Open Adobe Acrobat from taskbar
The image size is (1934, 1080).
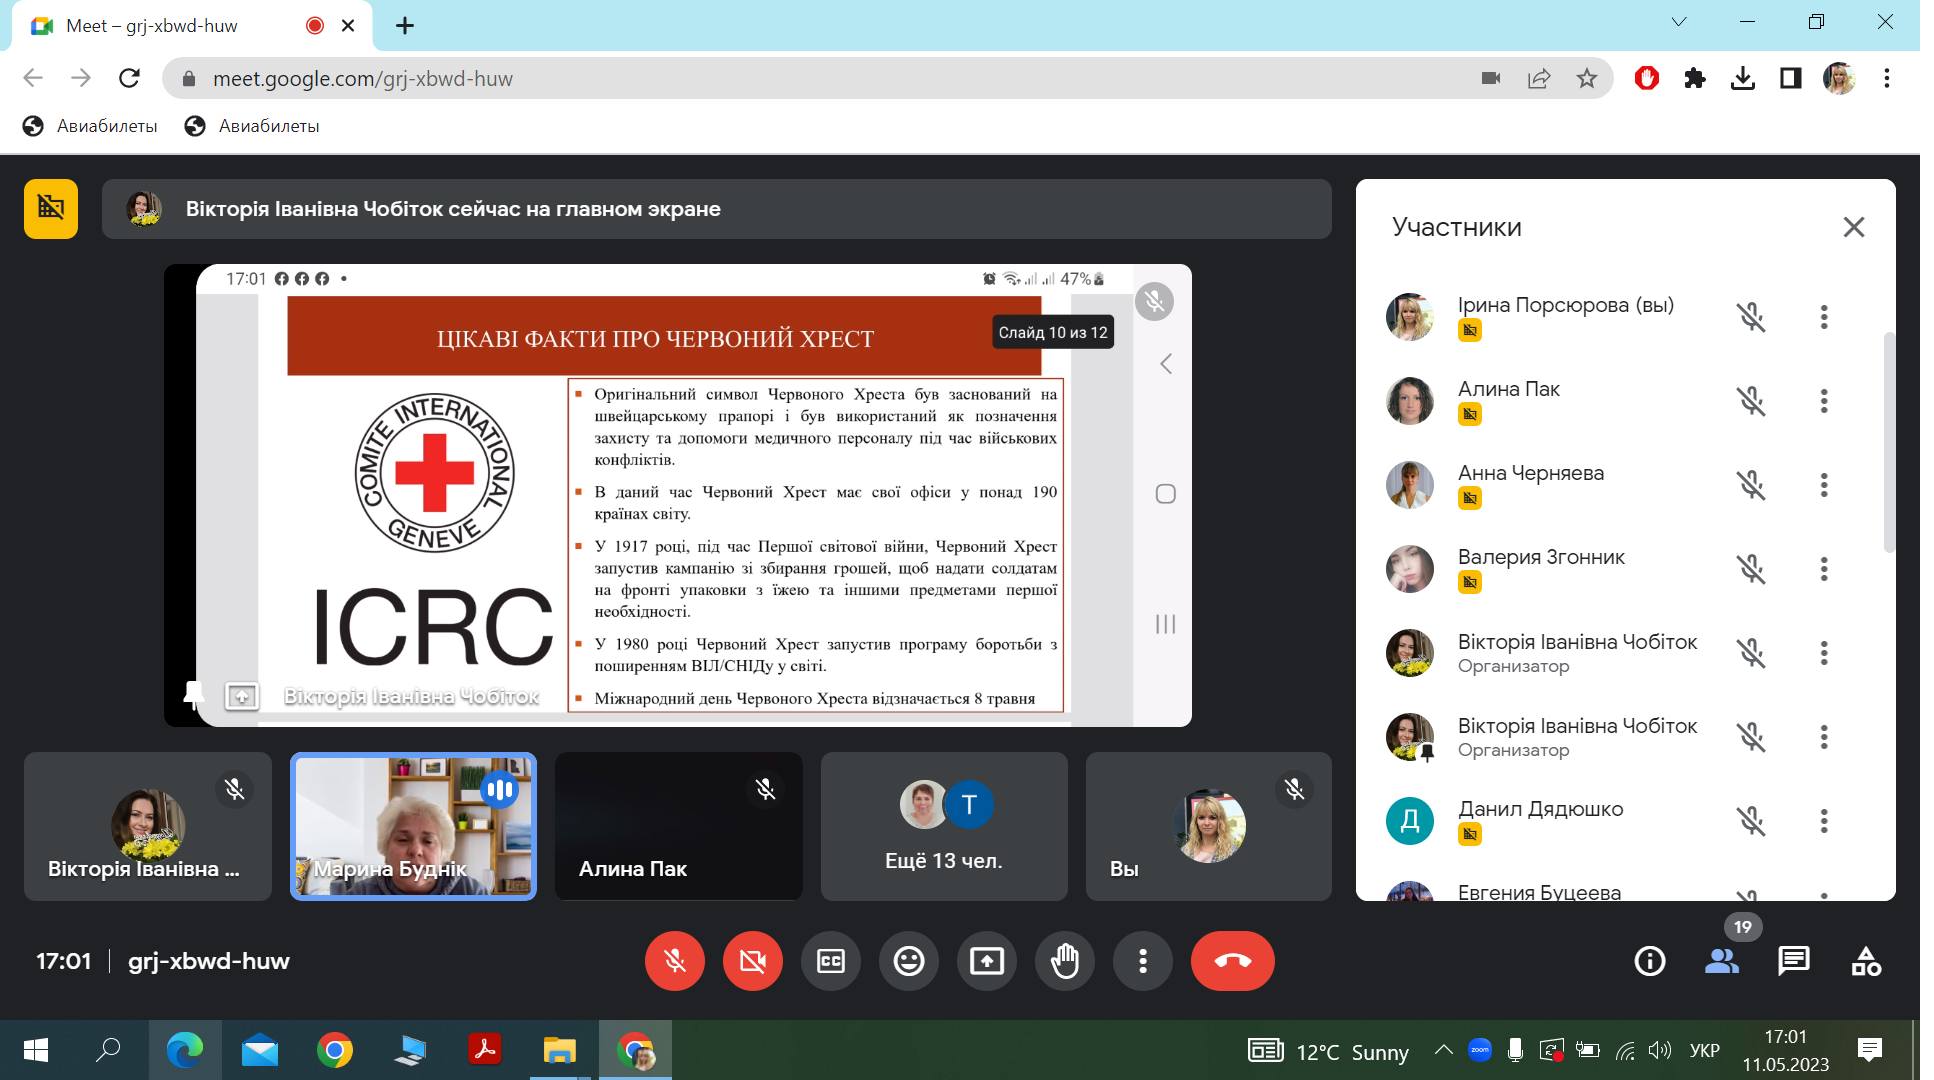click(485, 1050)
